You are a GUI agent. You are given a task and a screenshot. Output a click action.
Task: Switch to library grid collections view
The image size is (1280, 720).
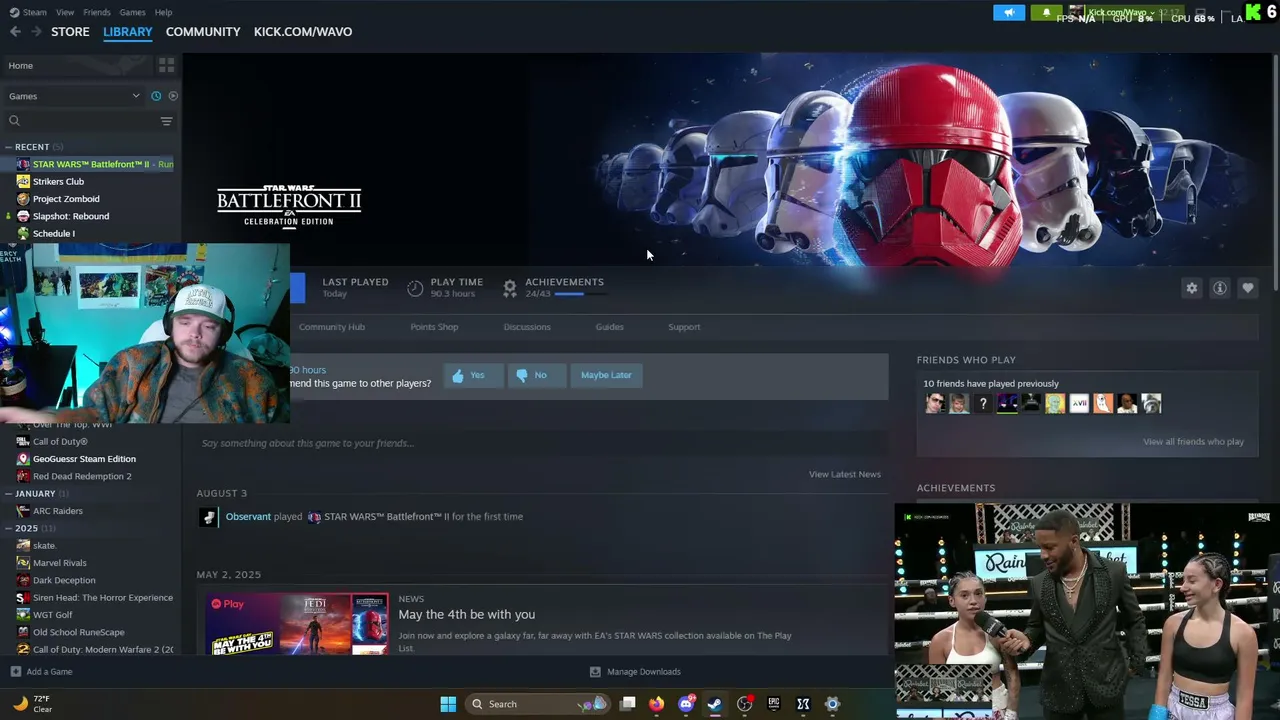[166, 65]
